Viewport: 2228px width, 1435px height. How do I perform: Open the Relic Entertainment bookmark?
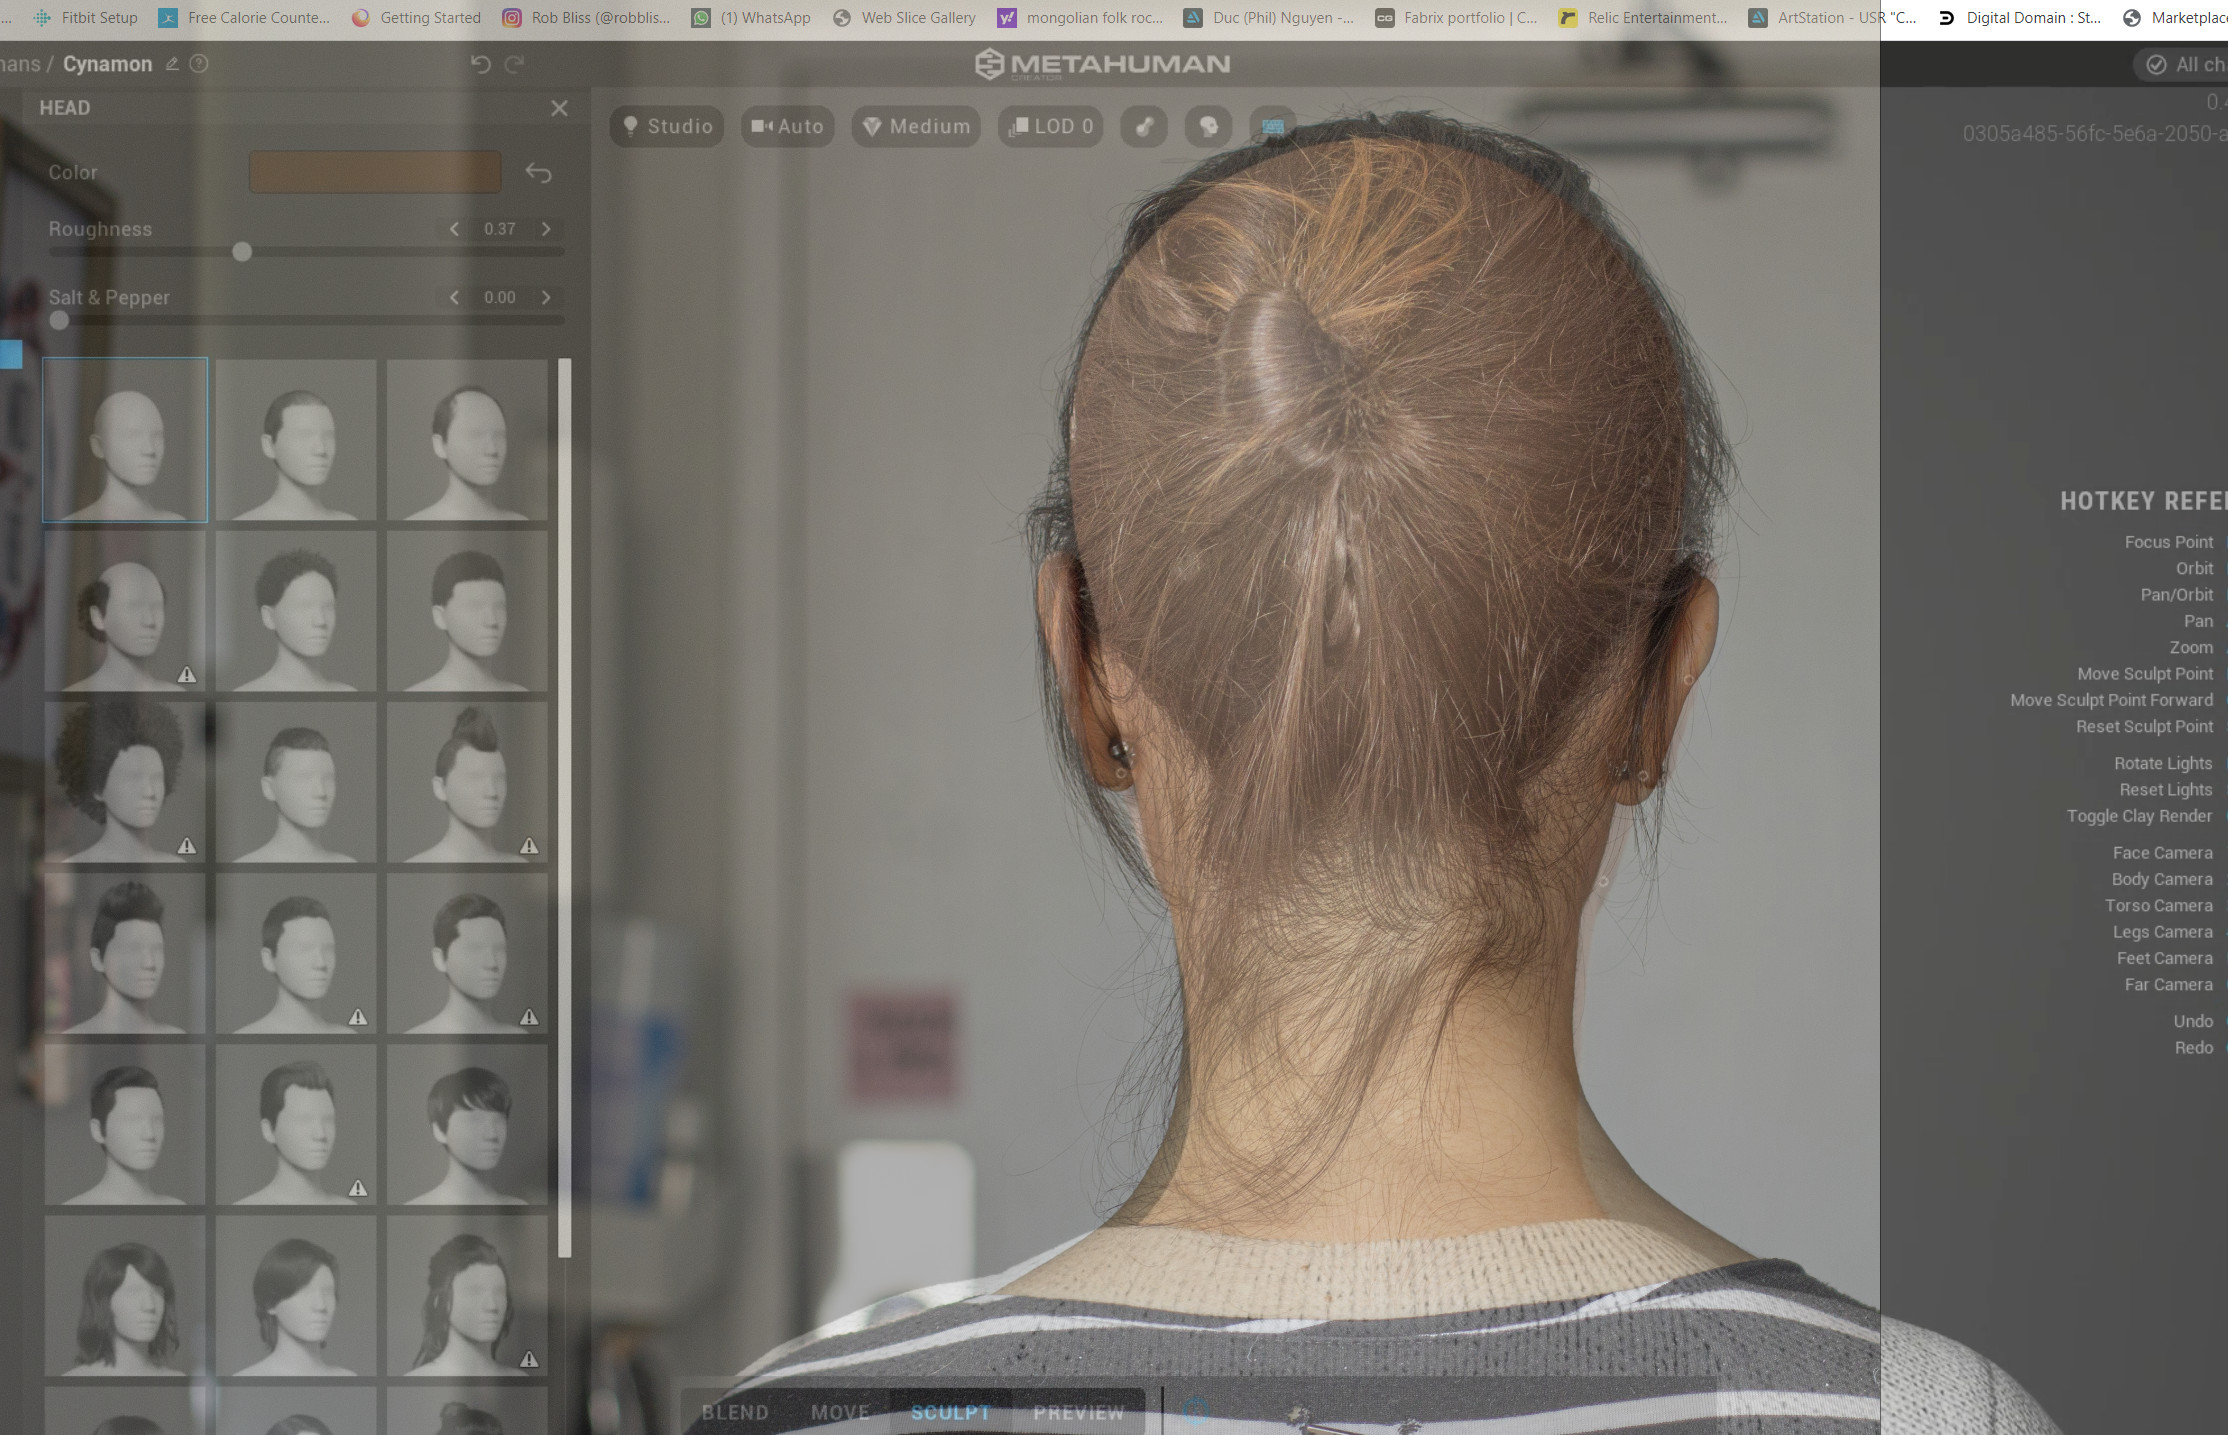1643,18
